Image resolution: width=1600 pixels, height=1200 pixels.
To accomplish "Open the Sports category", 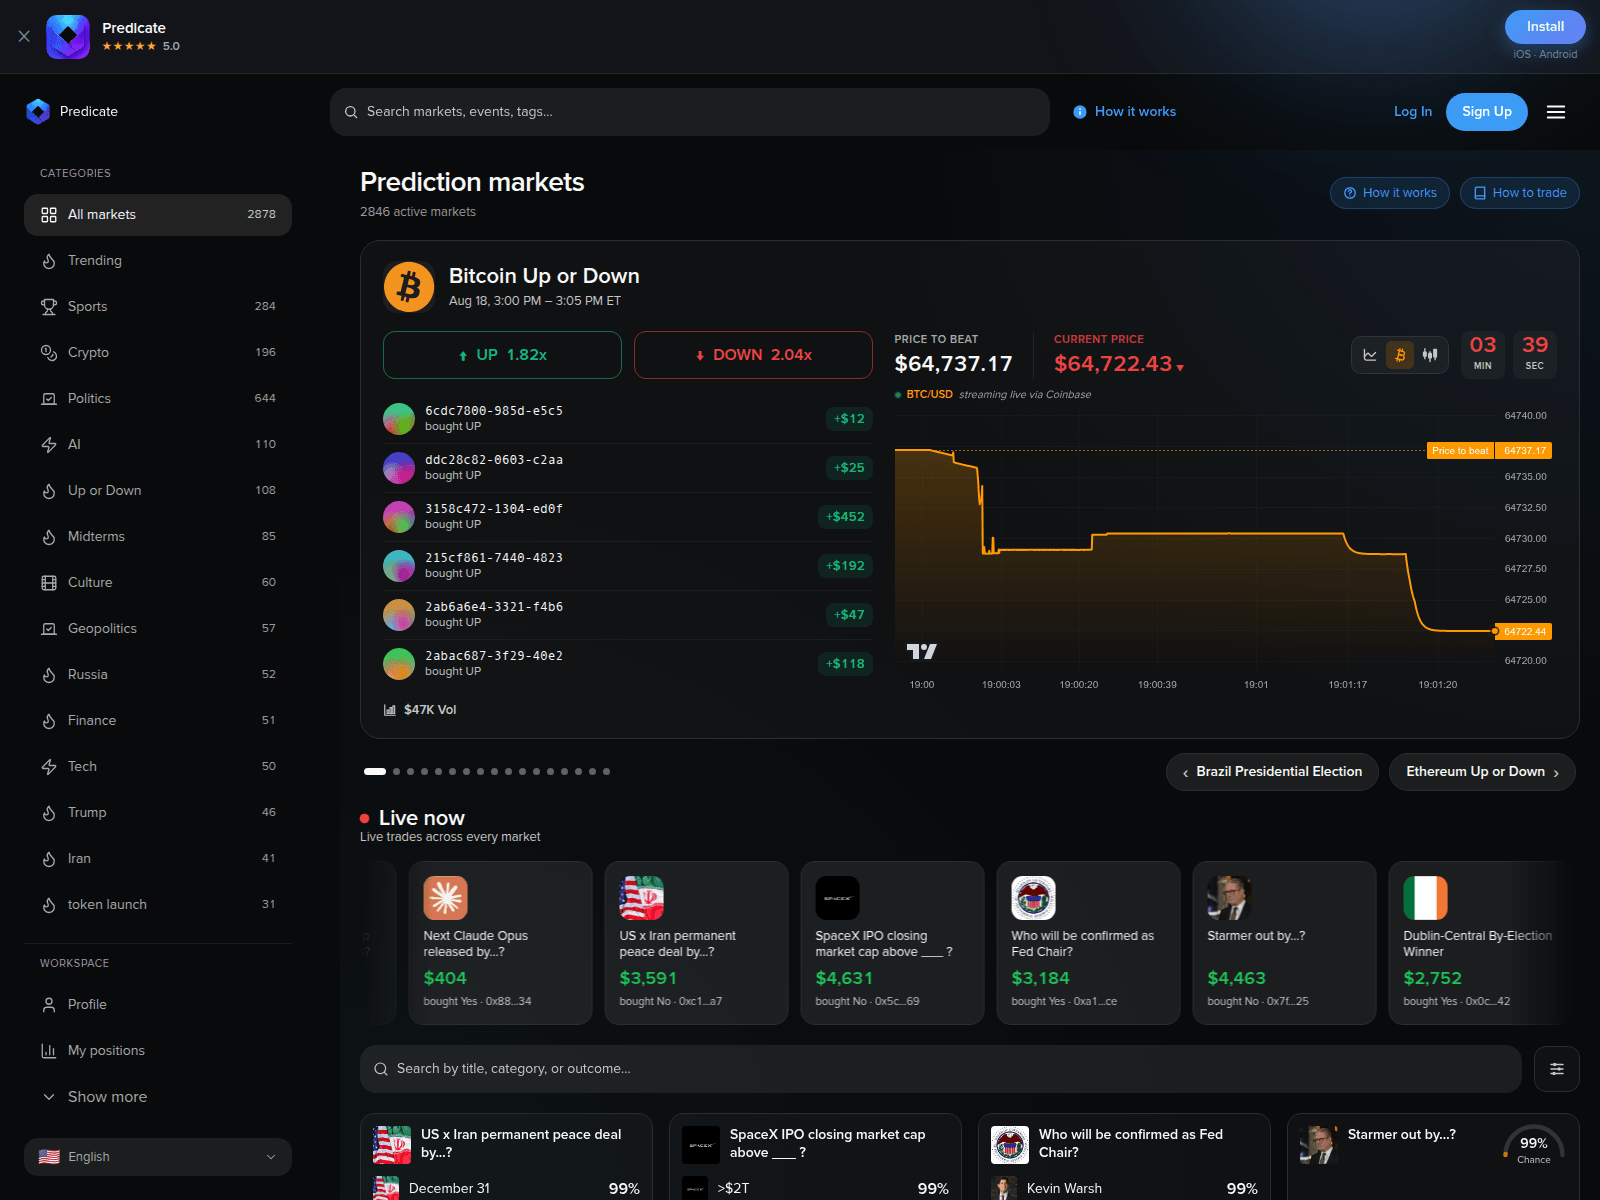I will coord(158,307).
